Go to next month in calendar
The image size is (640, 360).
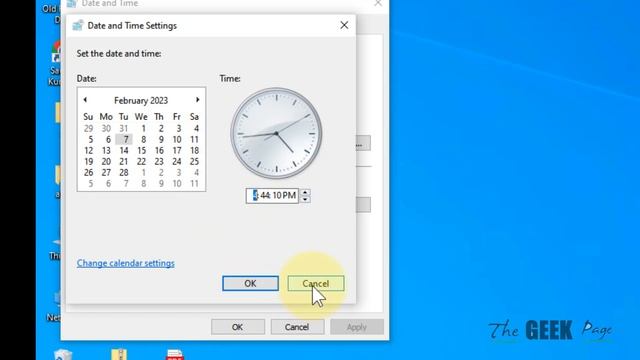[198, 100]
